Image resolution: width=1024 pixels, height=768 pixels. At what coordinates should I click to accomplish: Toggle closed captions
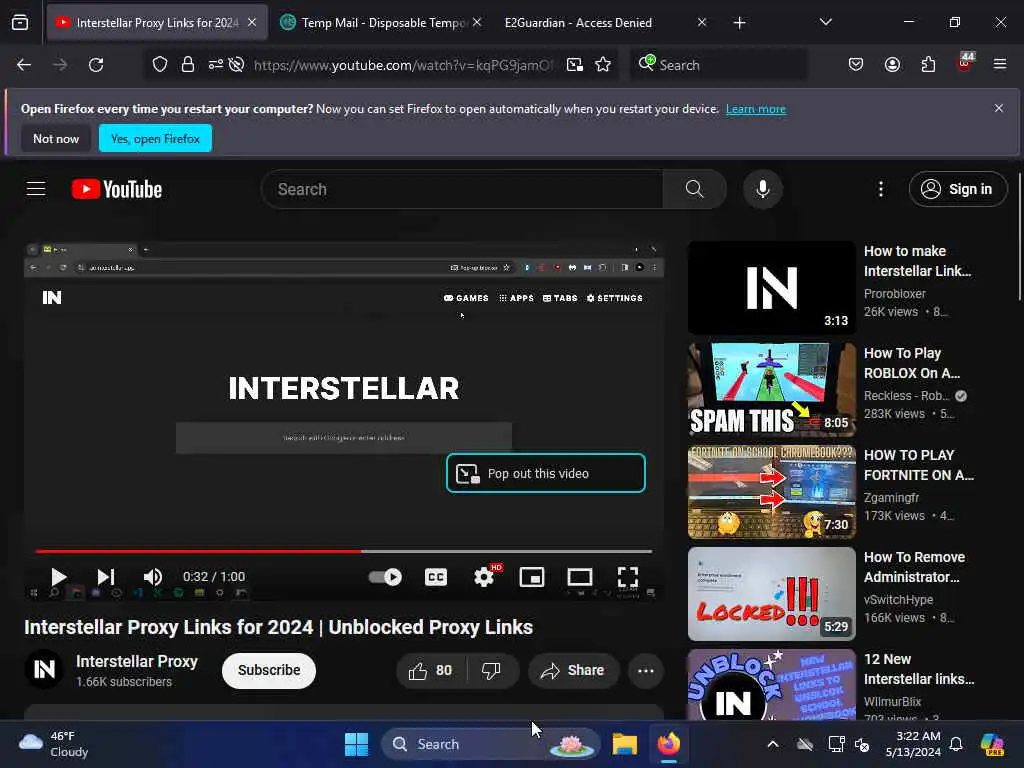click(436, 577)
